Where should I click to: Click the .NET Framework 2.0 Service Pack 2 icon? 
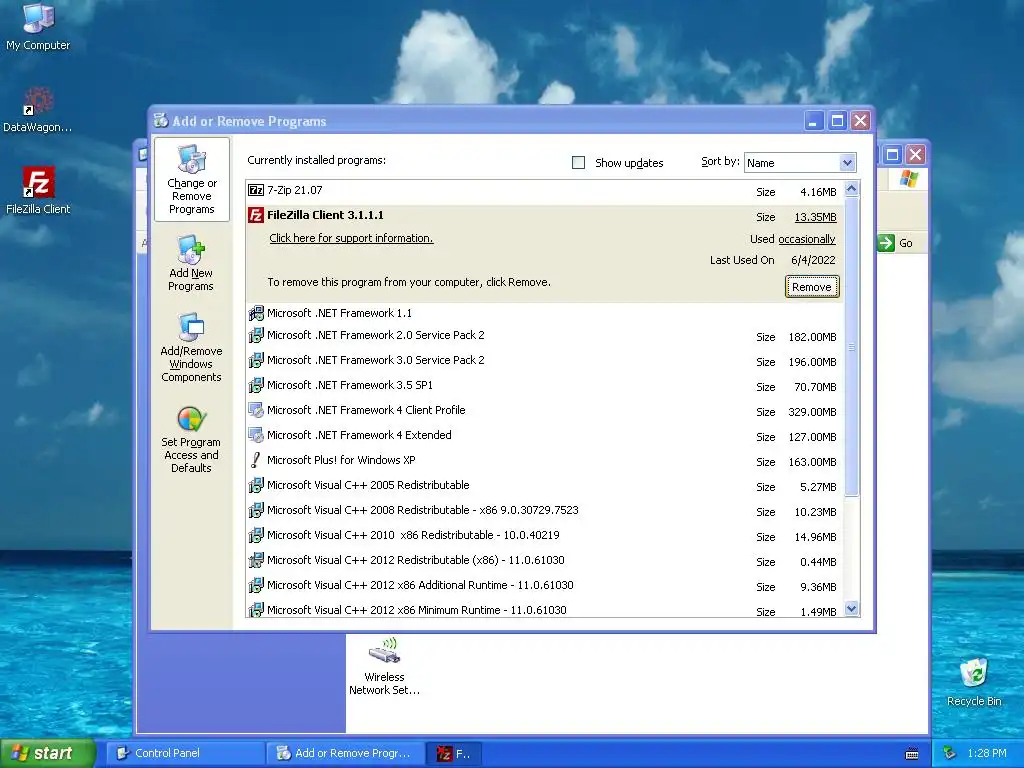256,335
